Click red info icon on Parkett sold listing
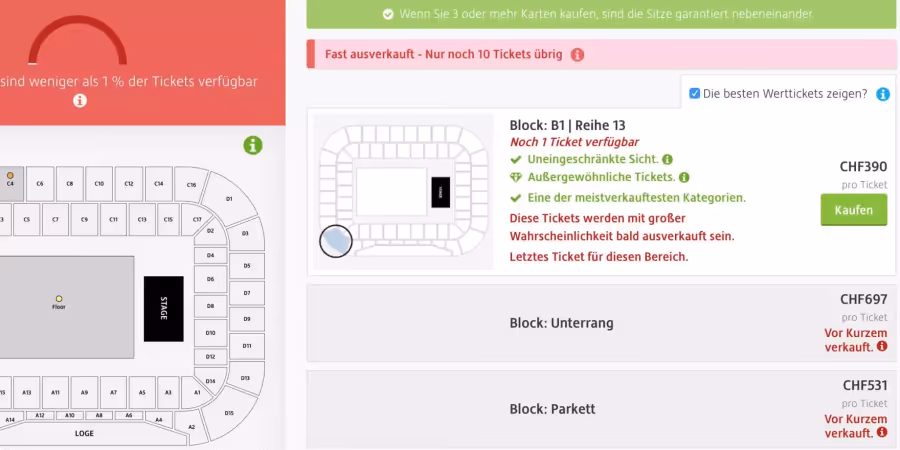900x450 pixels. click(882, 432)
